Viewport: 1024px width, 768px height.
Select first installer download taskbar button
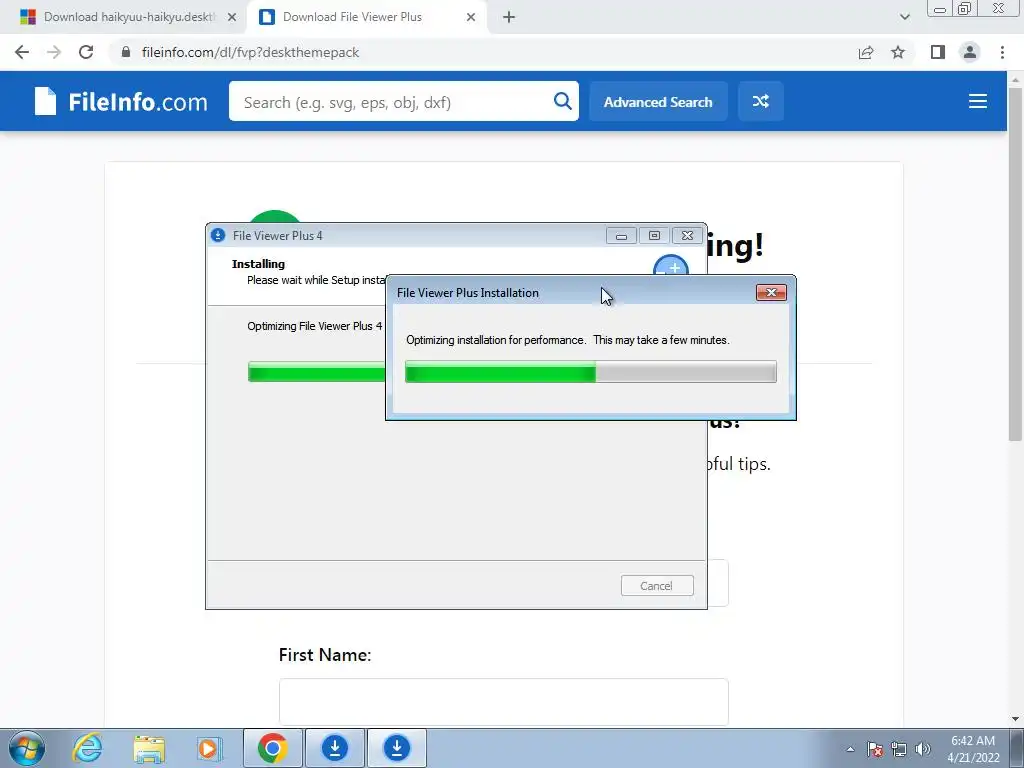point(334,748)
